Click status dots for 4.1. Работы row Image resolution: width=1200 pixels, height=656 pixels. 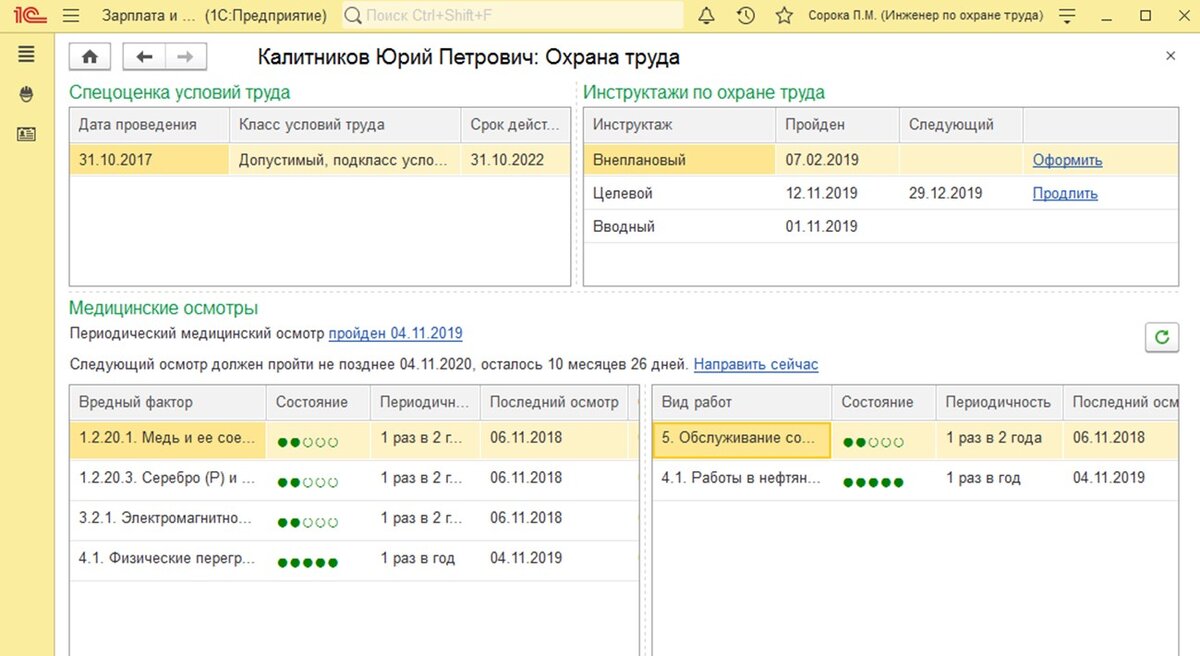874,482
